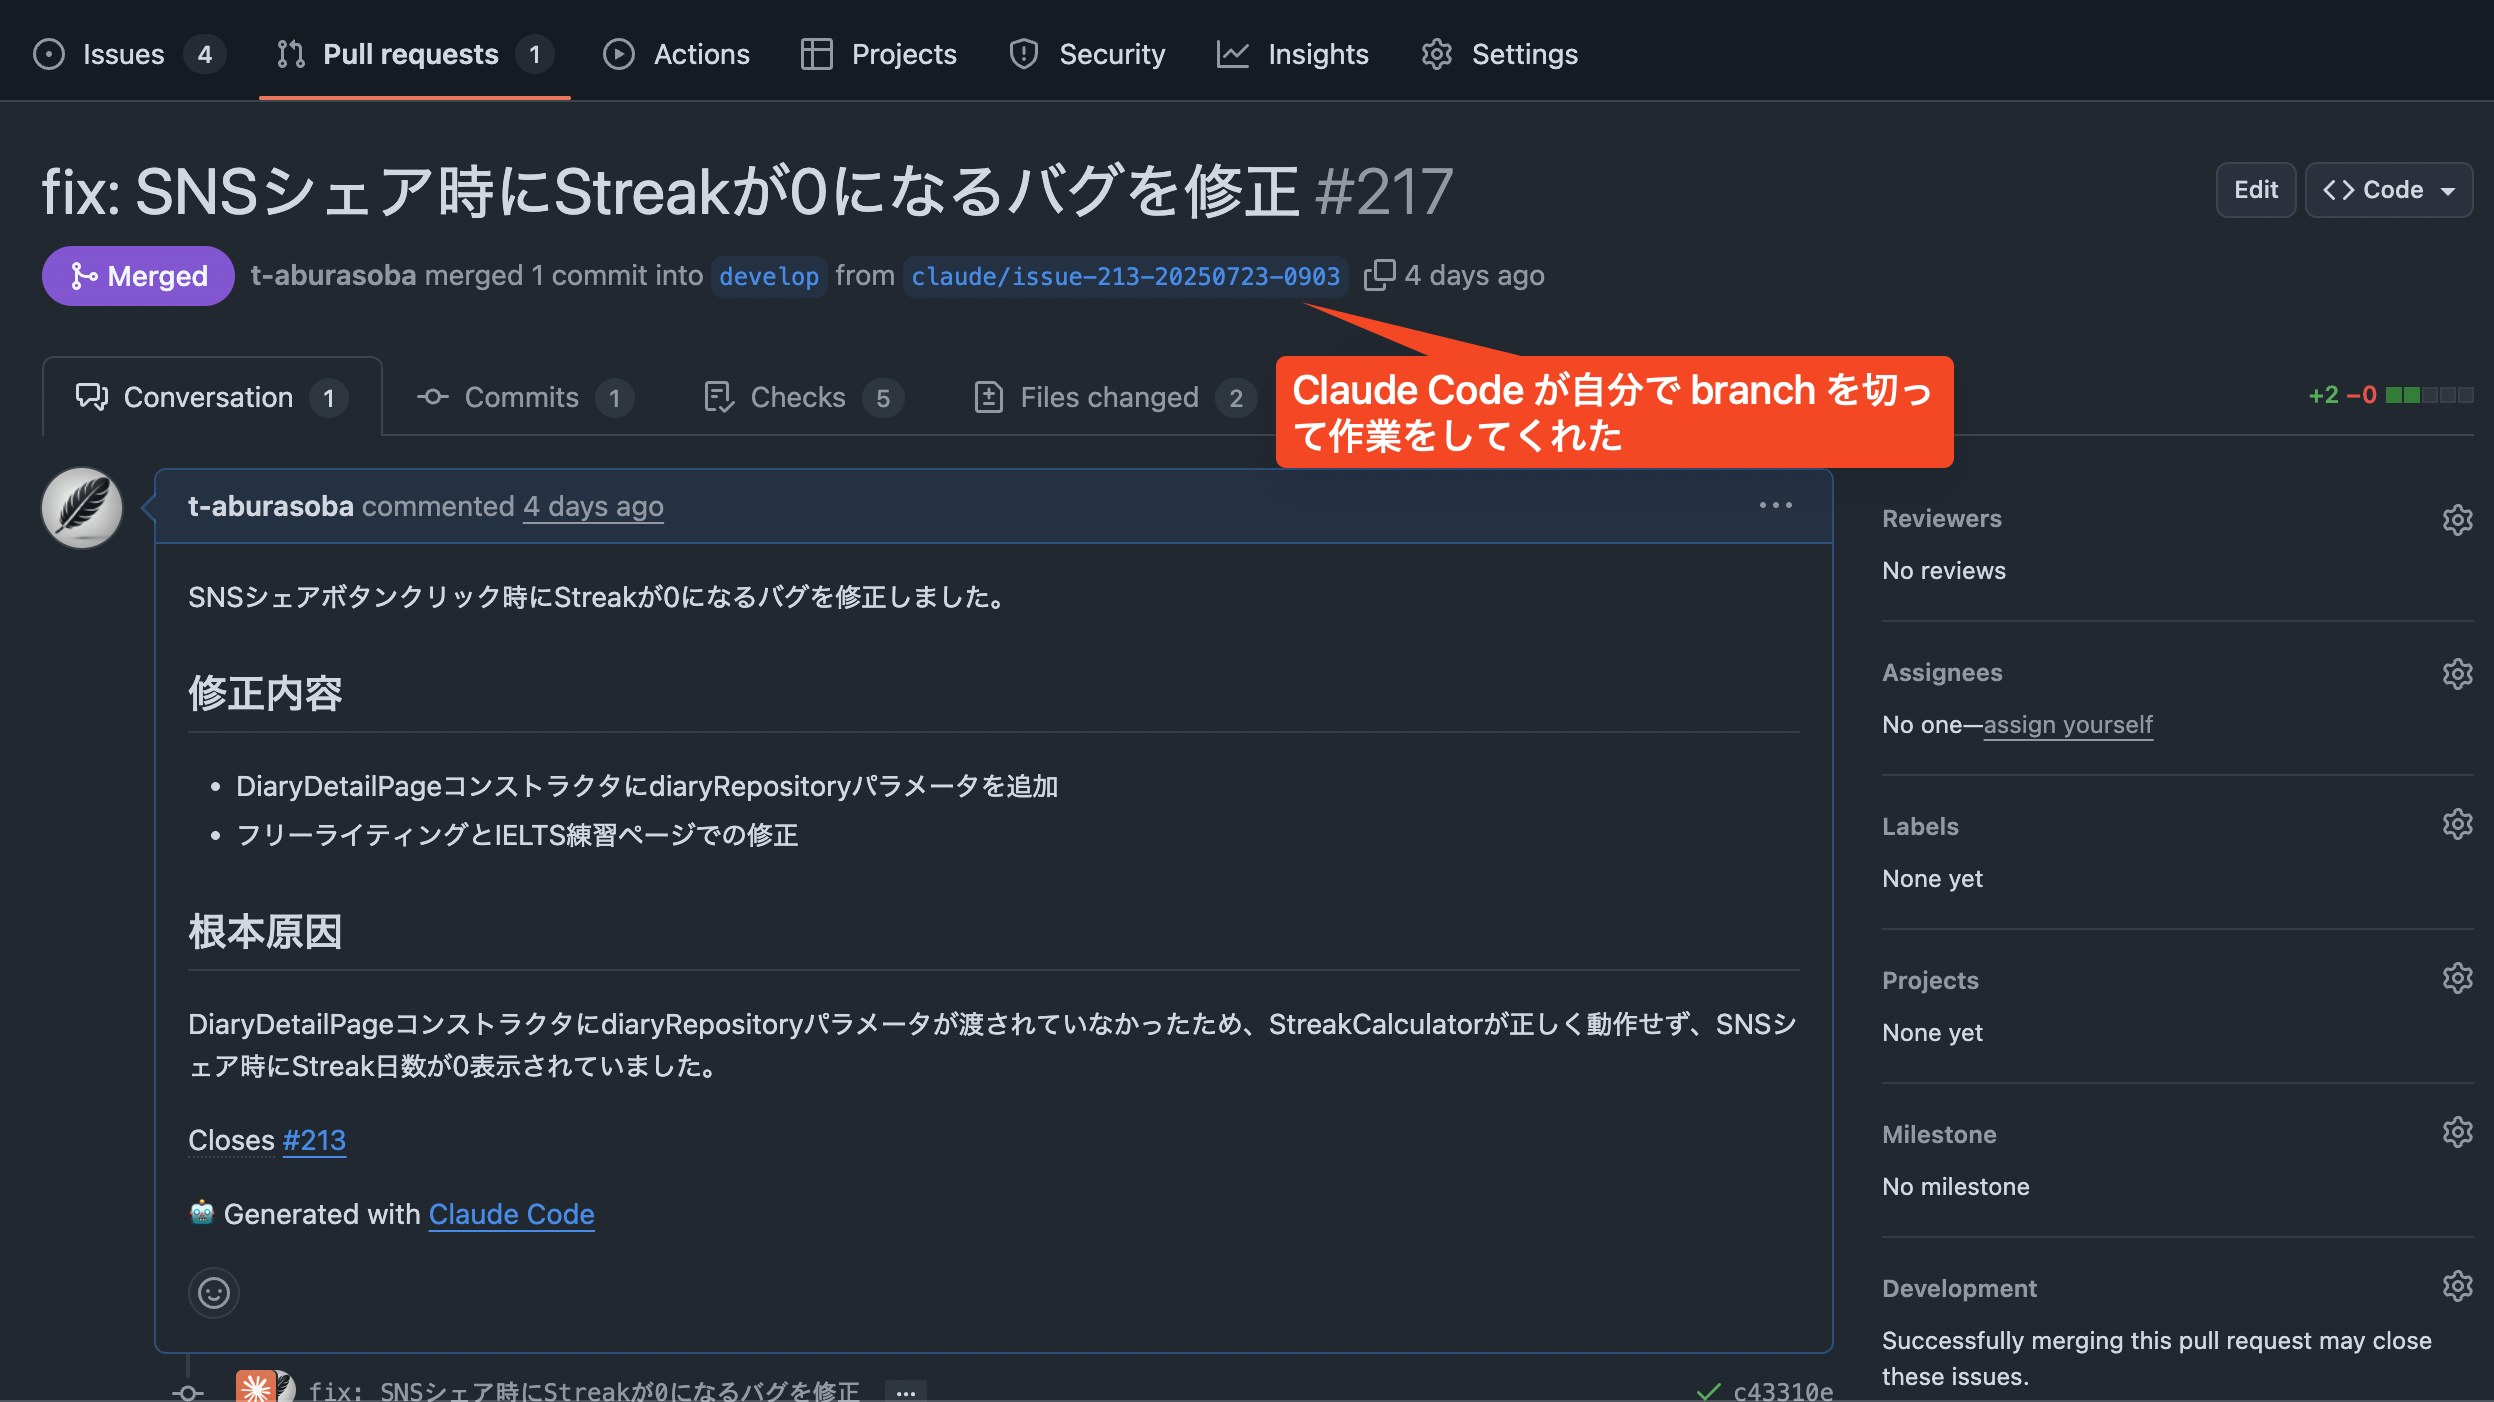Click the t-aburasoba merger name in header

333,276
